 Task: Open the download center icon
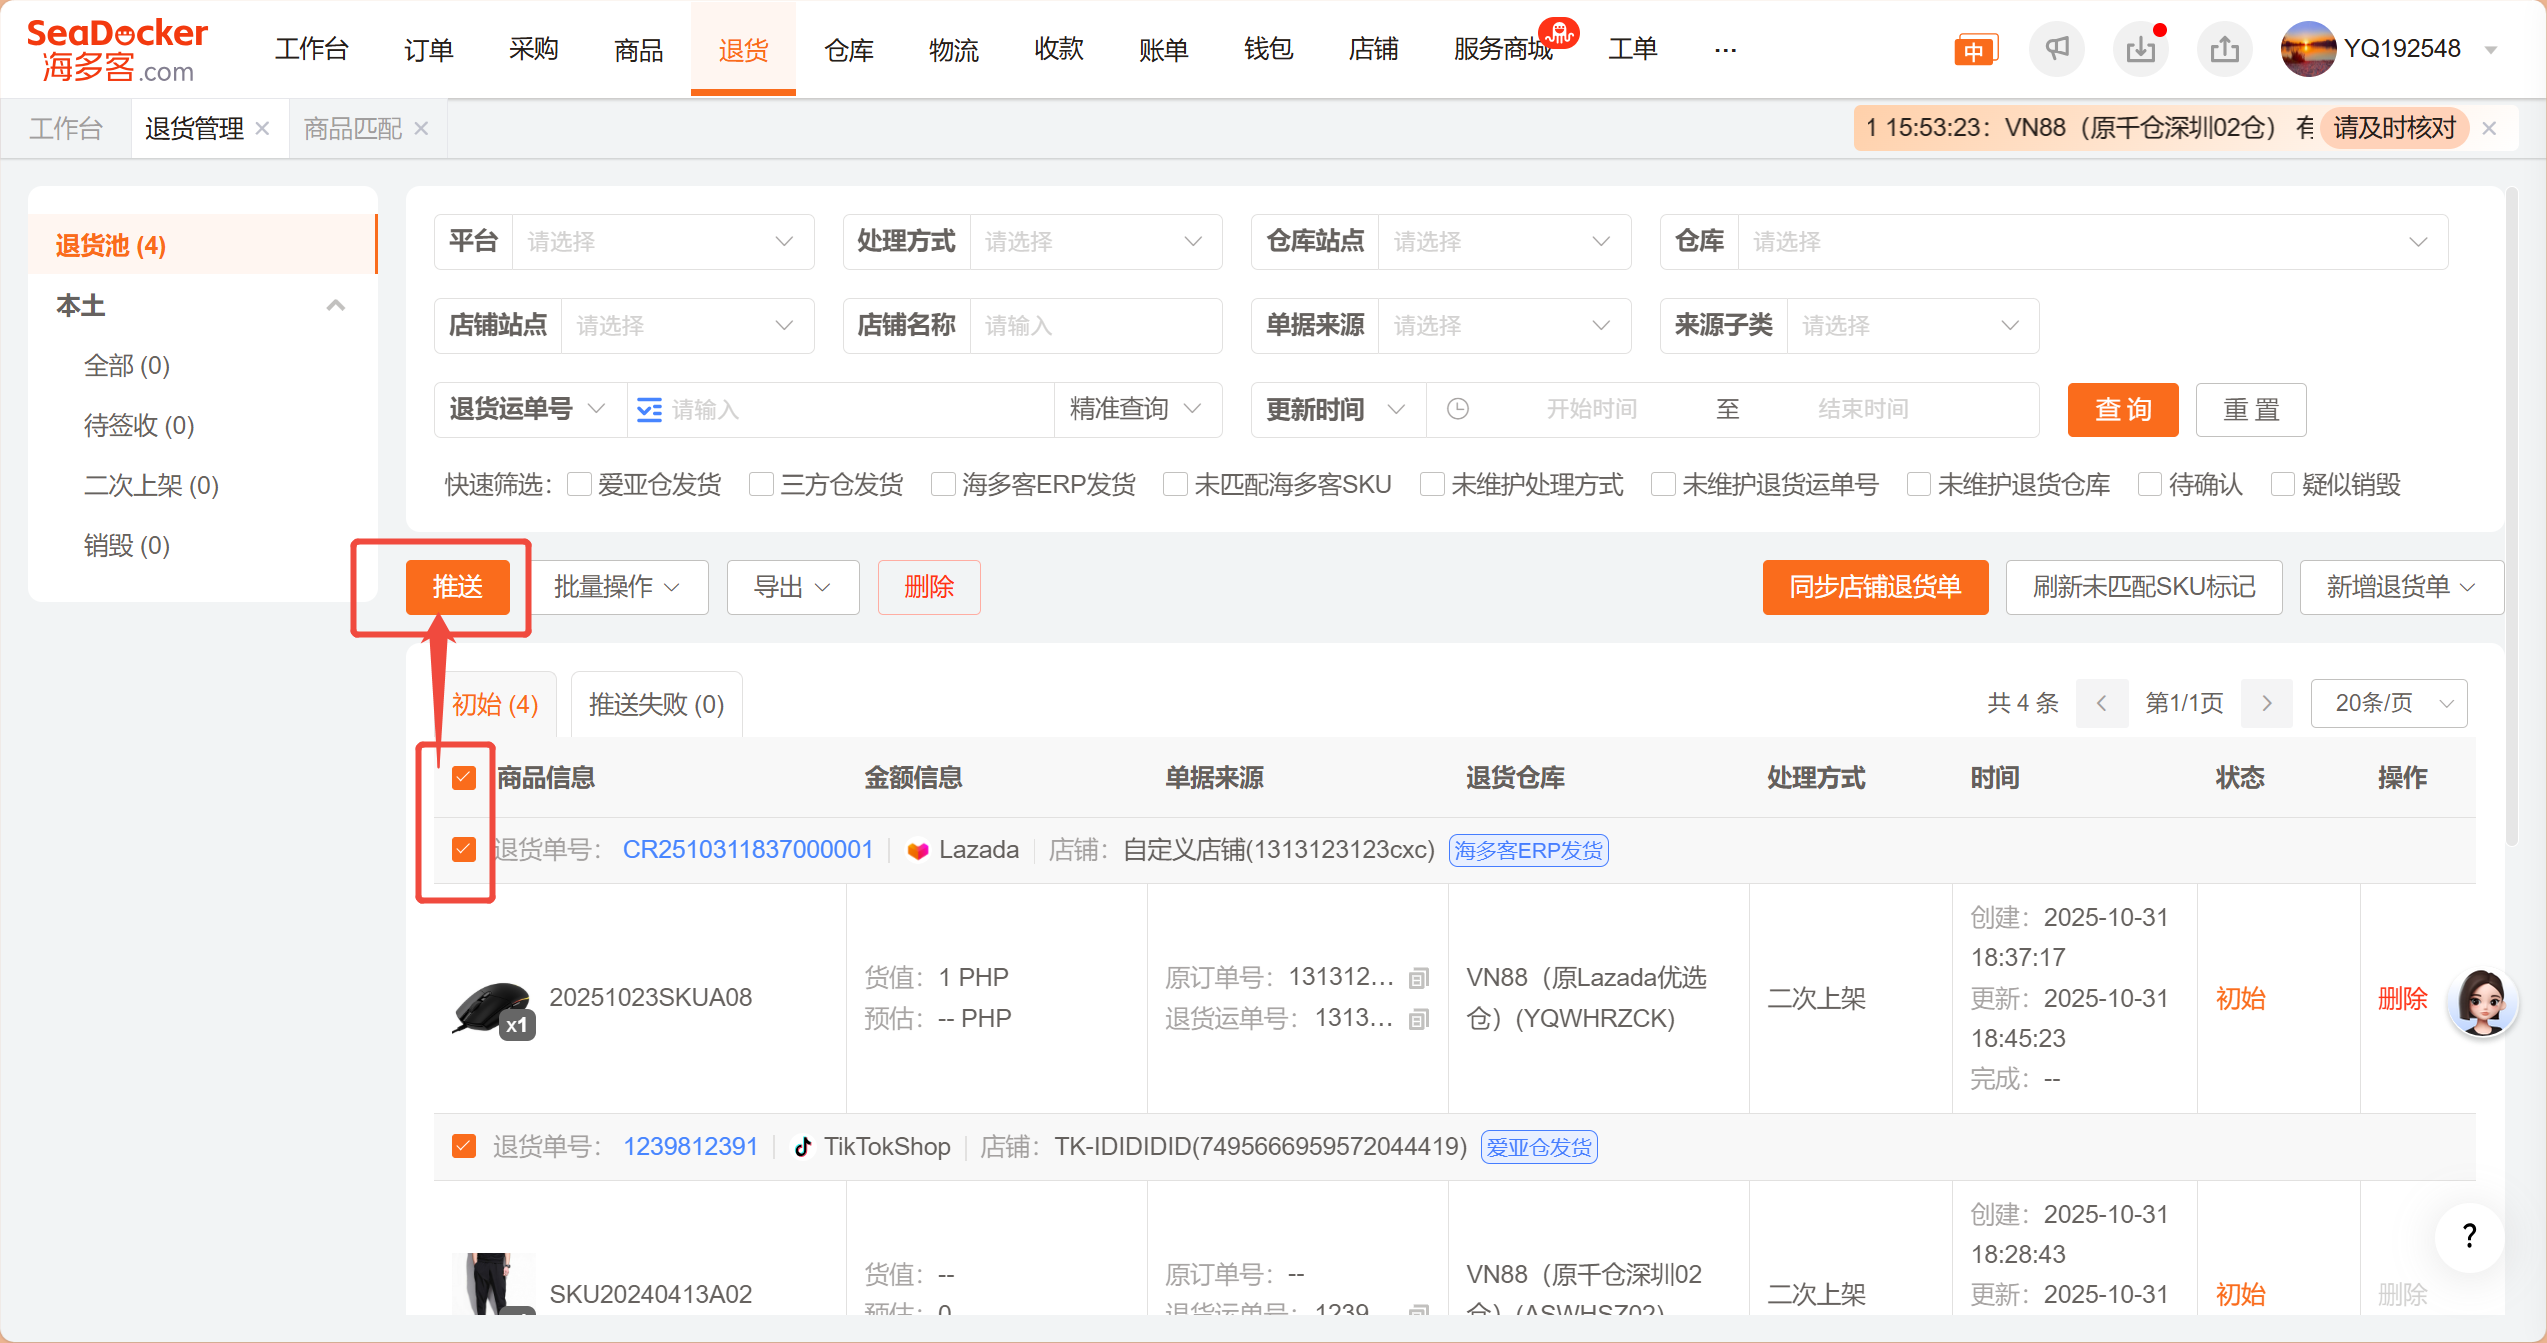(x=2140, y=49)
